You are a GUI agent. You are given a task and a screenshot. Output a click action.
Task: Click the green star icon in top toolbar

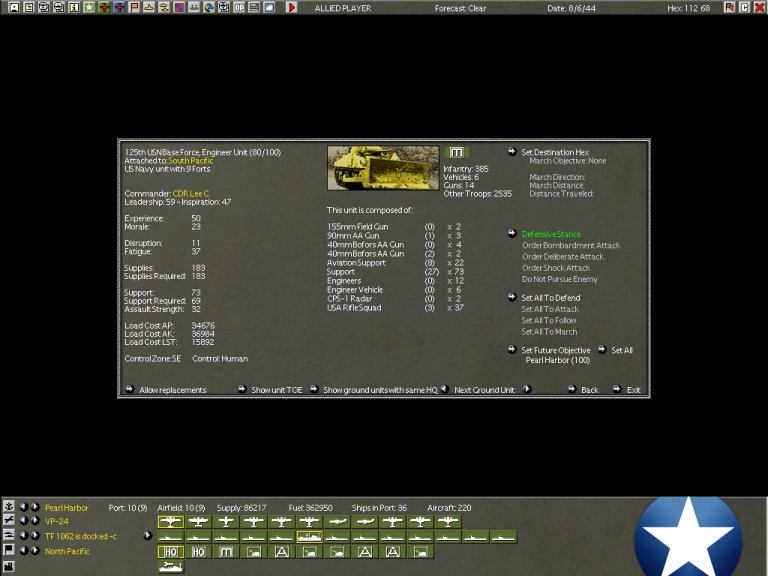click(x=89, y=7)
